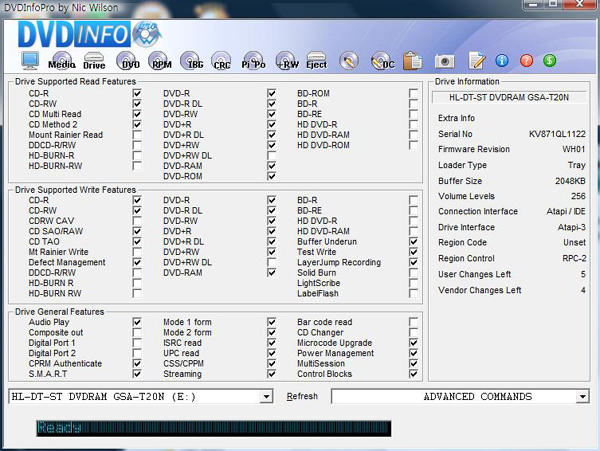Eject the drive tray icon
Viewport: 600px width, 451px height.
[316, 61]
